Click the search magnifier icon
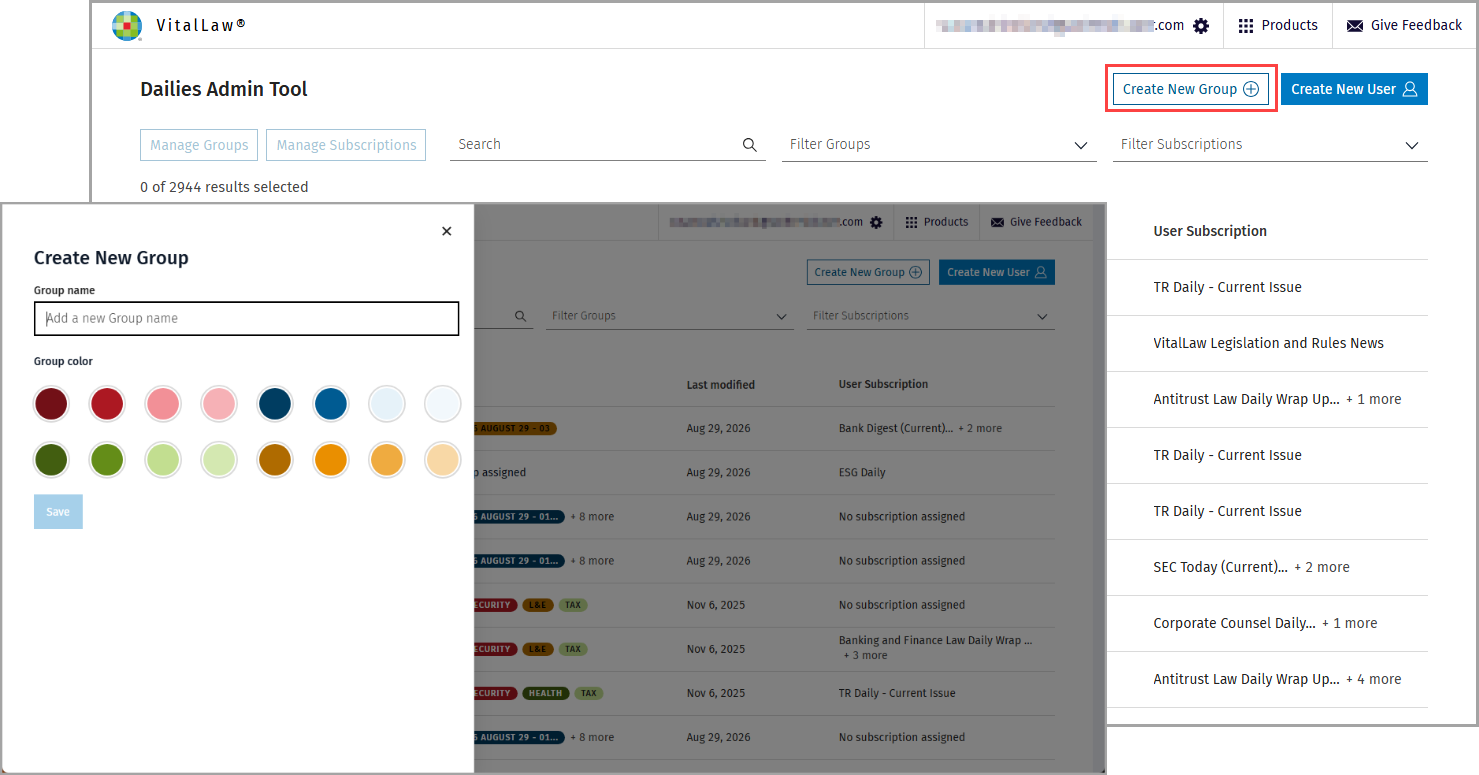The width and height of the screenshot is (1479, 775). coord(750,145)
